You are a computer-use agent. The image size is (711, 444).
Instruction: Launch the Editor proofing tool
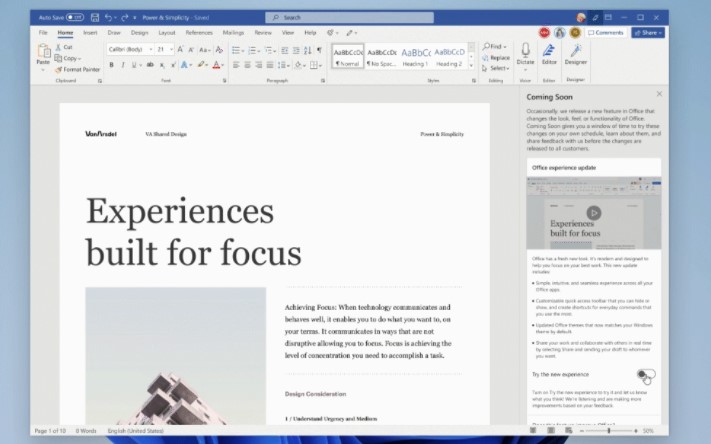[x=549, y=53]
